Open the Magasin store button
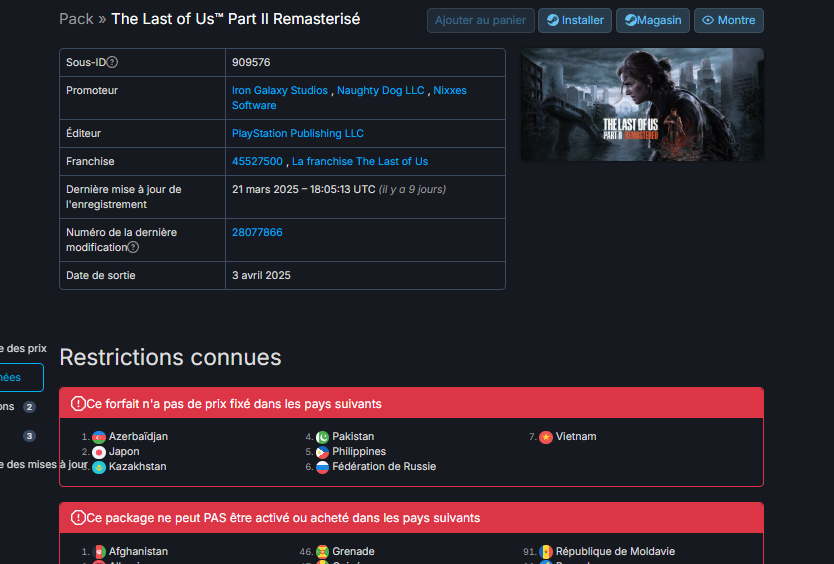 653,20
